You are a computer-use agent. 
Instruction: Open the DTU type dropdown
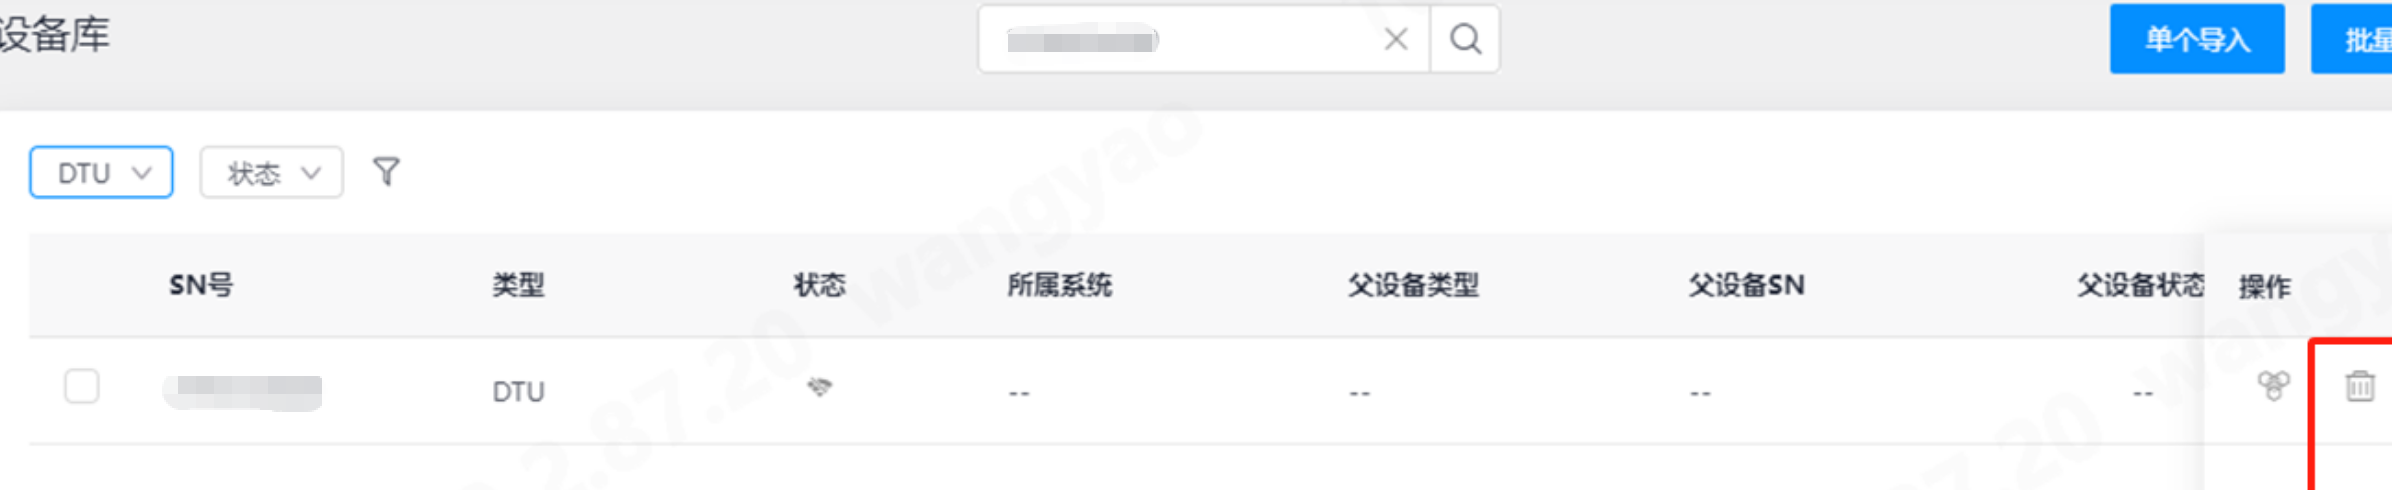pos(101,172)
